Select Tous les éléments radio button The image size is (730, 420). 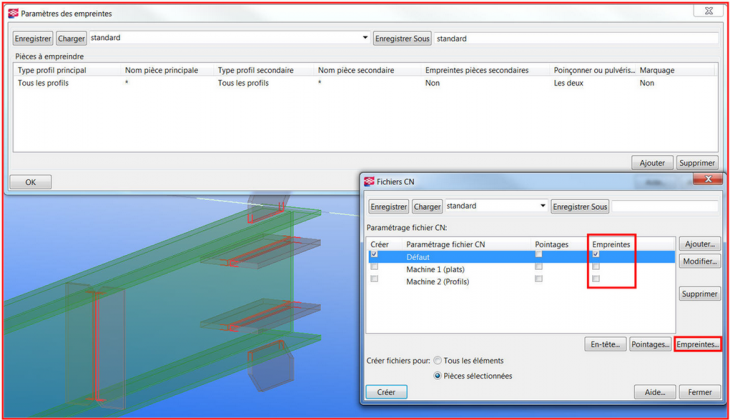(x=438, y=360)
